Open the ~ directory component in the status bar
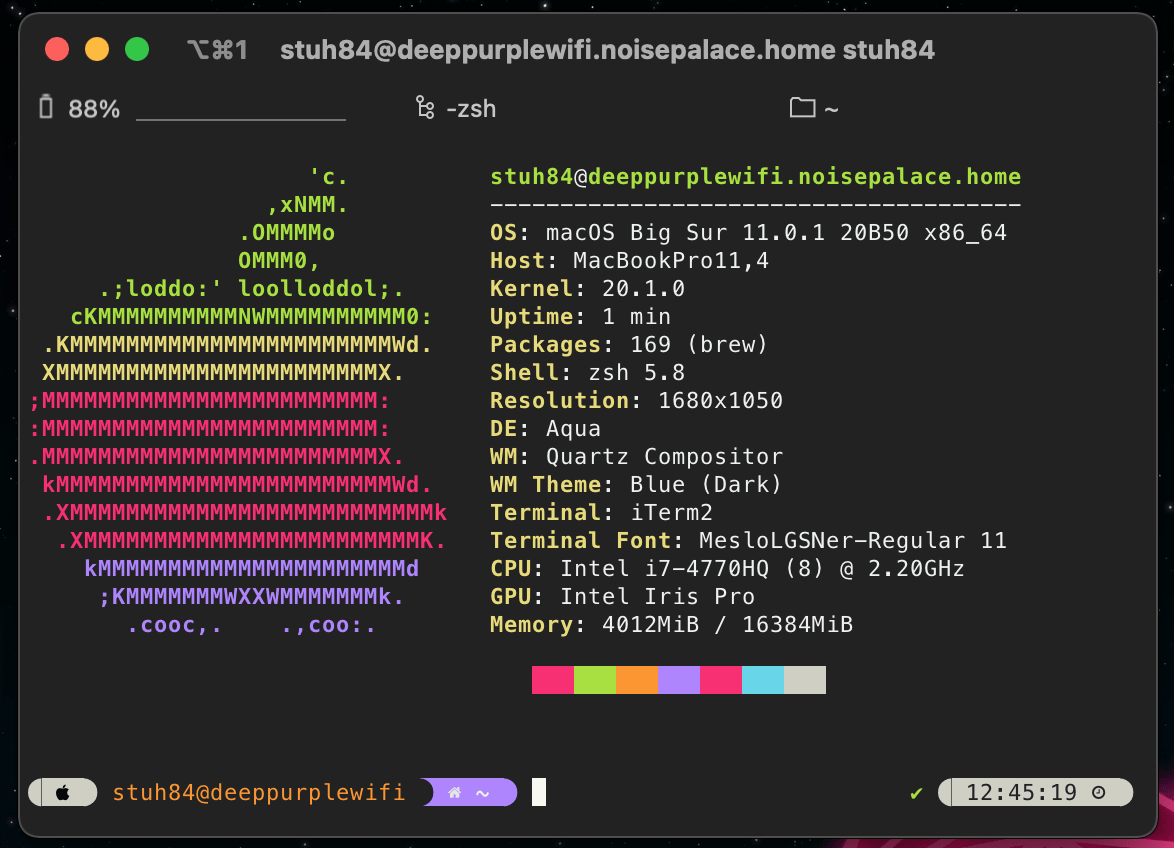Screen dimensions: 1174x848 (x=815, y=107)
